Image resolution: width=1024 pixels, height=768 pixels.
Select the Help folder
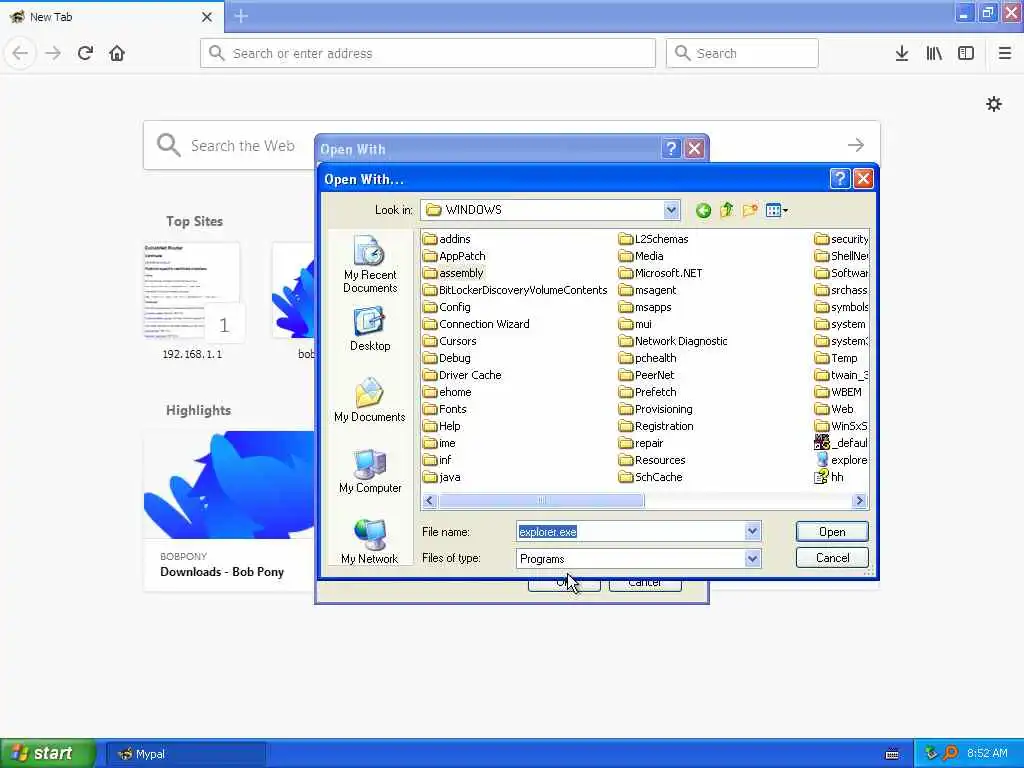[442, 426]
